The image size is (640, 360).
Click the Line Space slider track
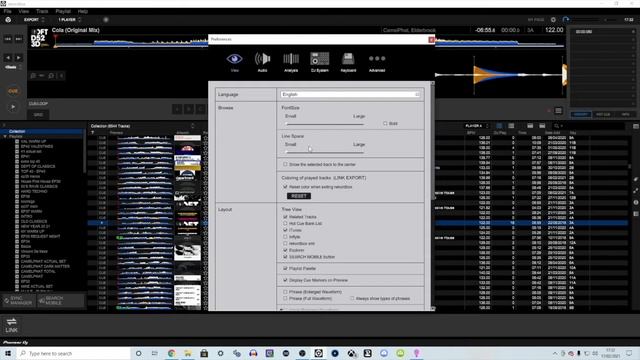[324, 152]
